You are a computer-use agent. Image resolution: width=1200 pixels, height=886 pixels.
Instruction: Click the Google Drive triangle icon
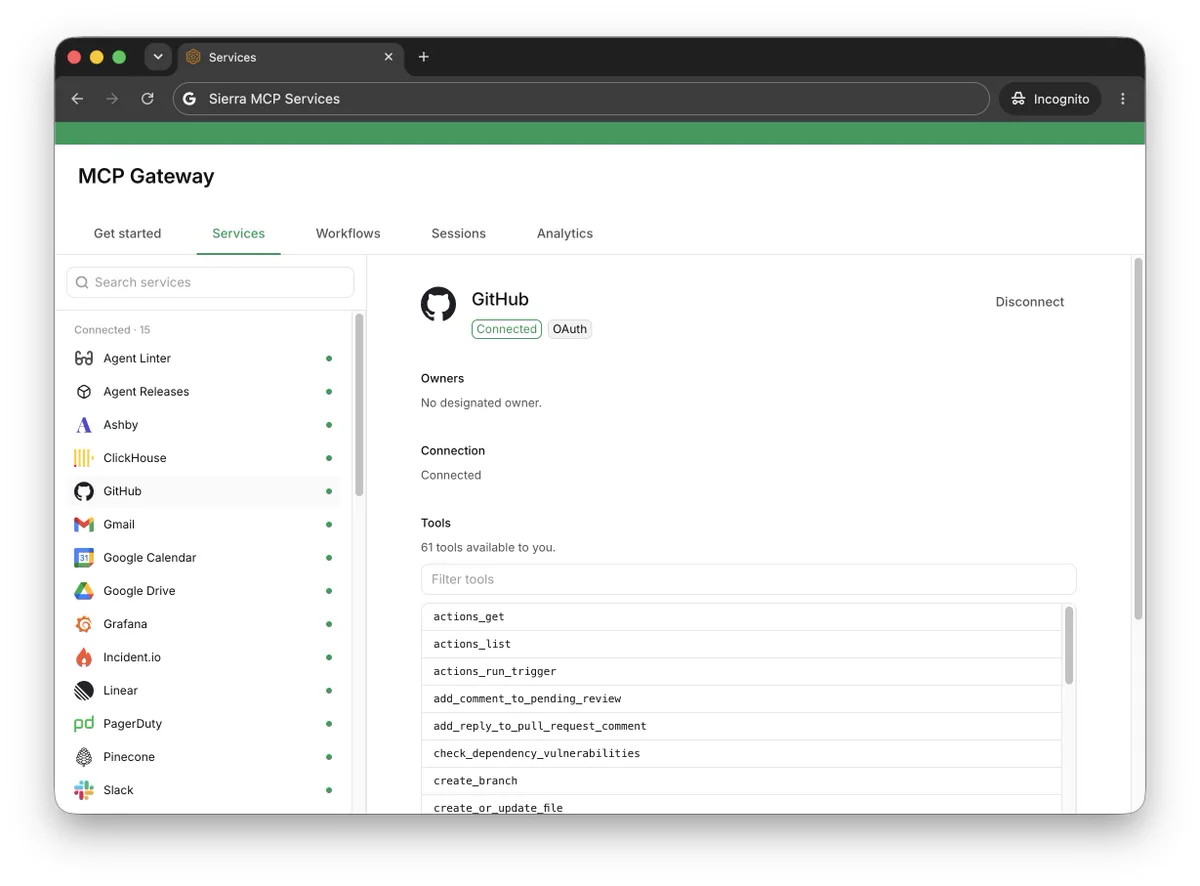click(84, 591)
